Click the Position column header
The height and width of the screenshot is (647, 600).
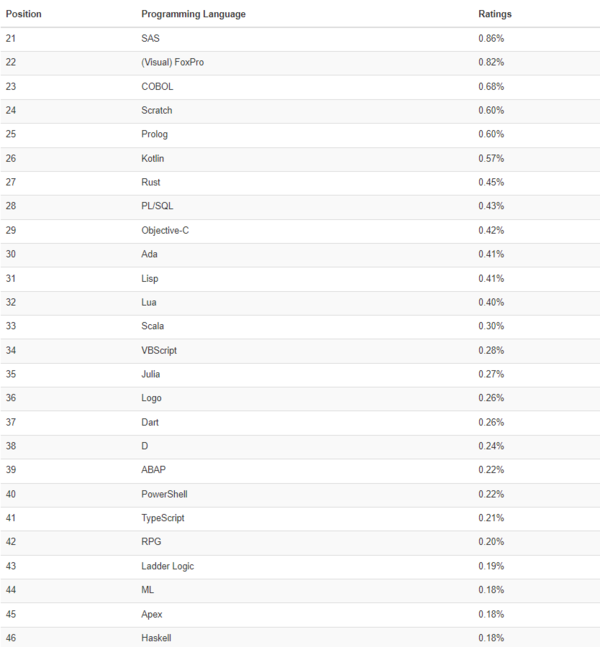click(23, 14)
